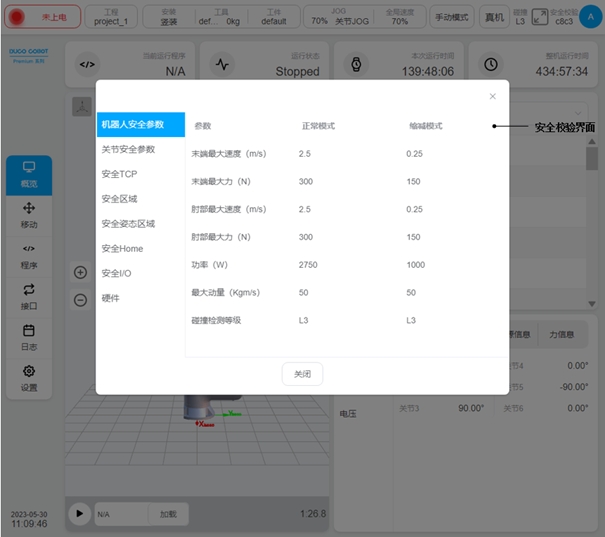Switch to the 安全区域 tab

point(120,199)
